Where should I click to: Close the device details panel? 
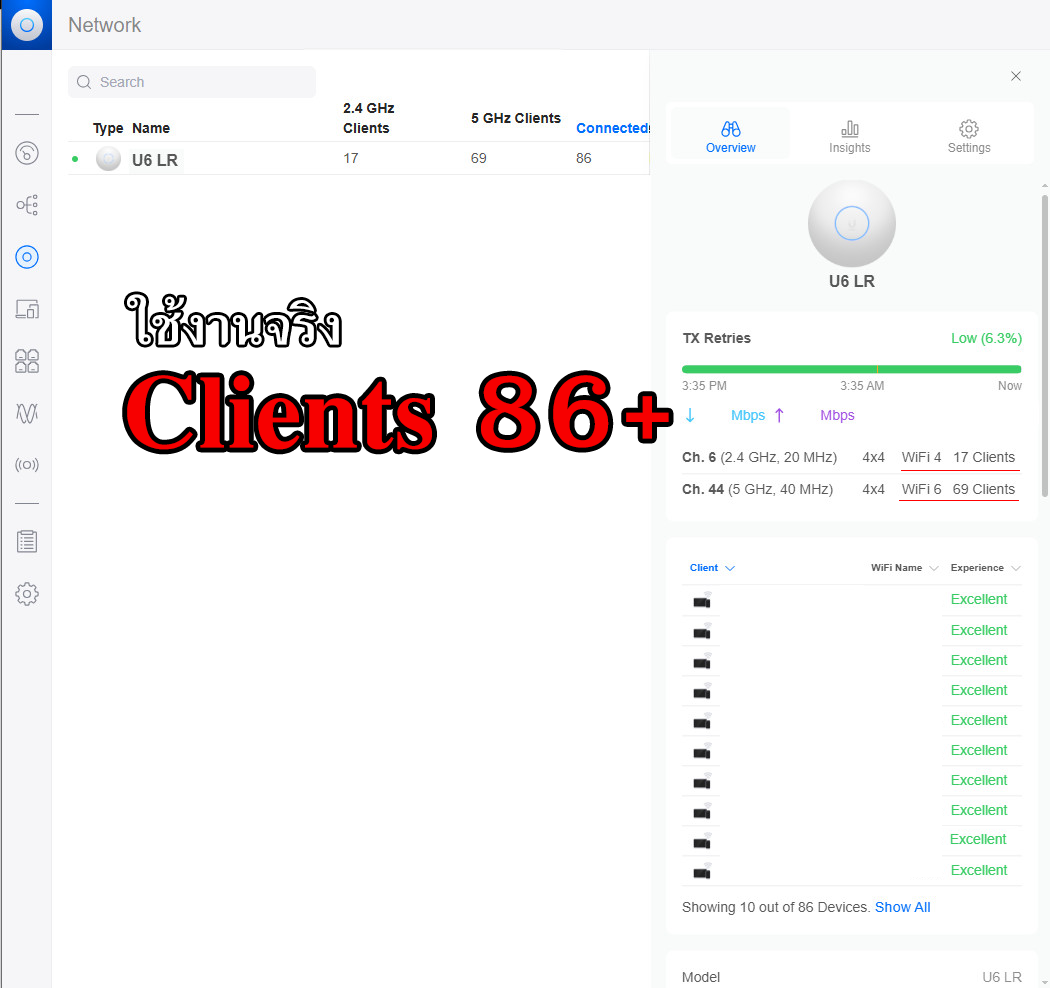(1016, 76)
